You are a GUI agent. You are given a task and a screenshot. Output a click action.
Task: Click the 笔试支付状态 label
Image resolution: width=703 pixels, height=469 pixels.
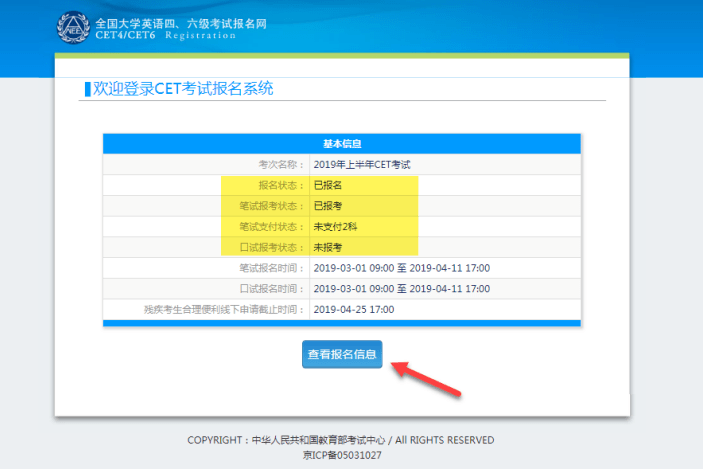[x=272, y=226]
